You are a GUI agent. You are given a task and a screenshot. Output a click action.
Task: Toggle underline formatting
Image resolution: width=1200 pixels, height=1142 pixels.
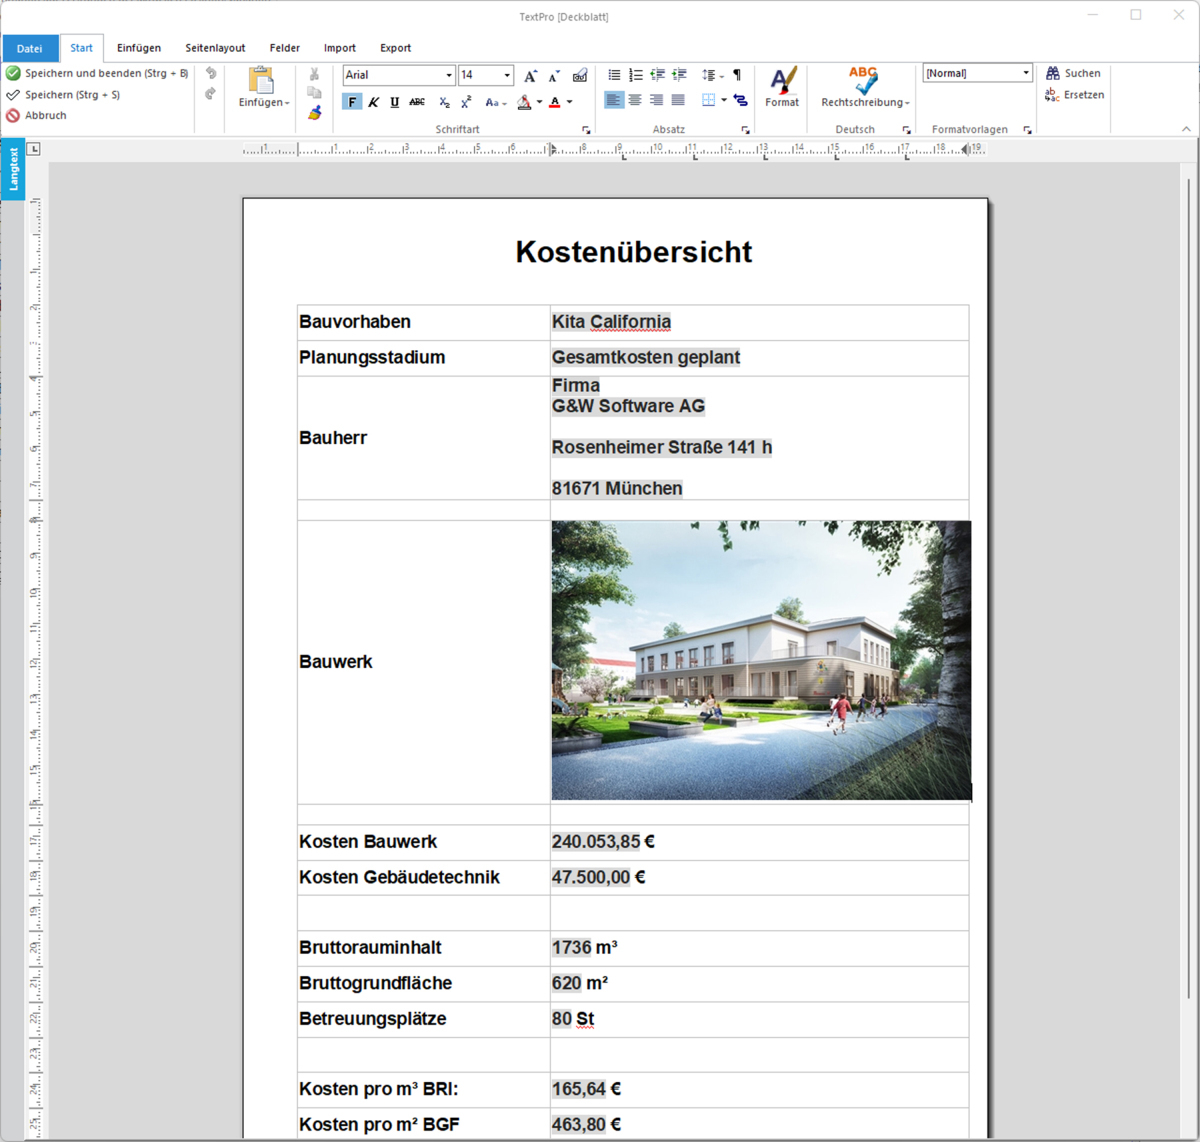click(x=394, y=102)
